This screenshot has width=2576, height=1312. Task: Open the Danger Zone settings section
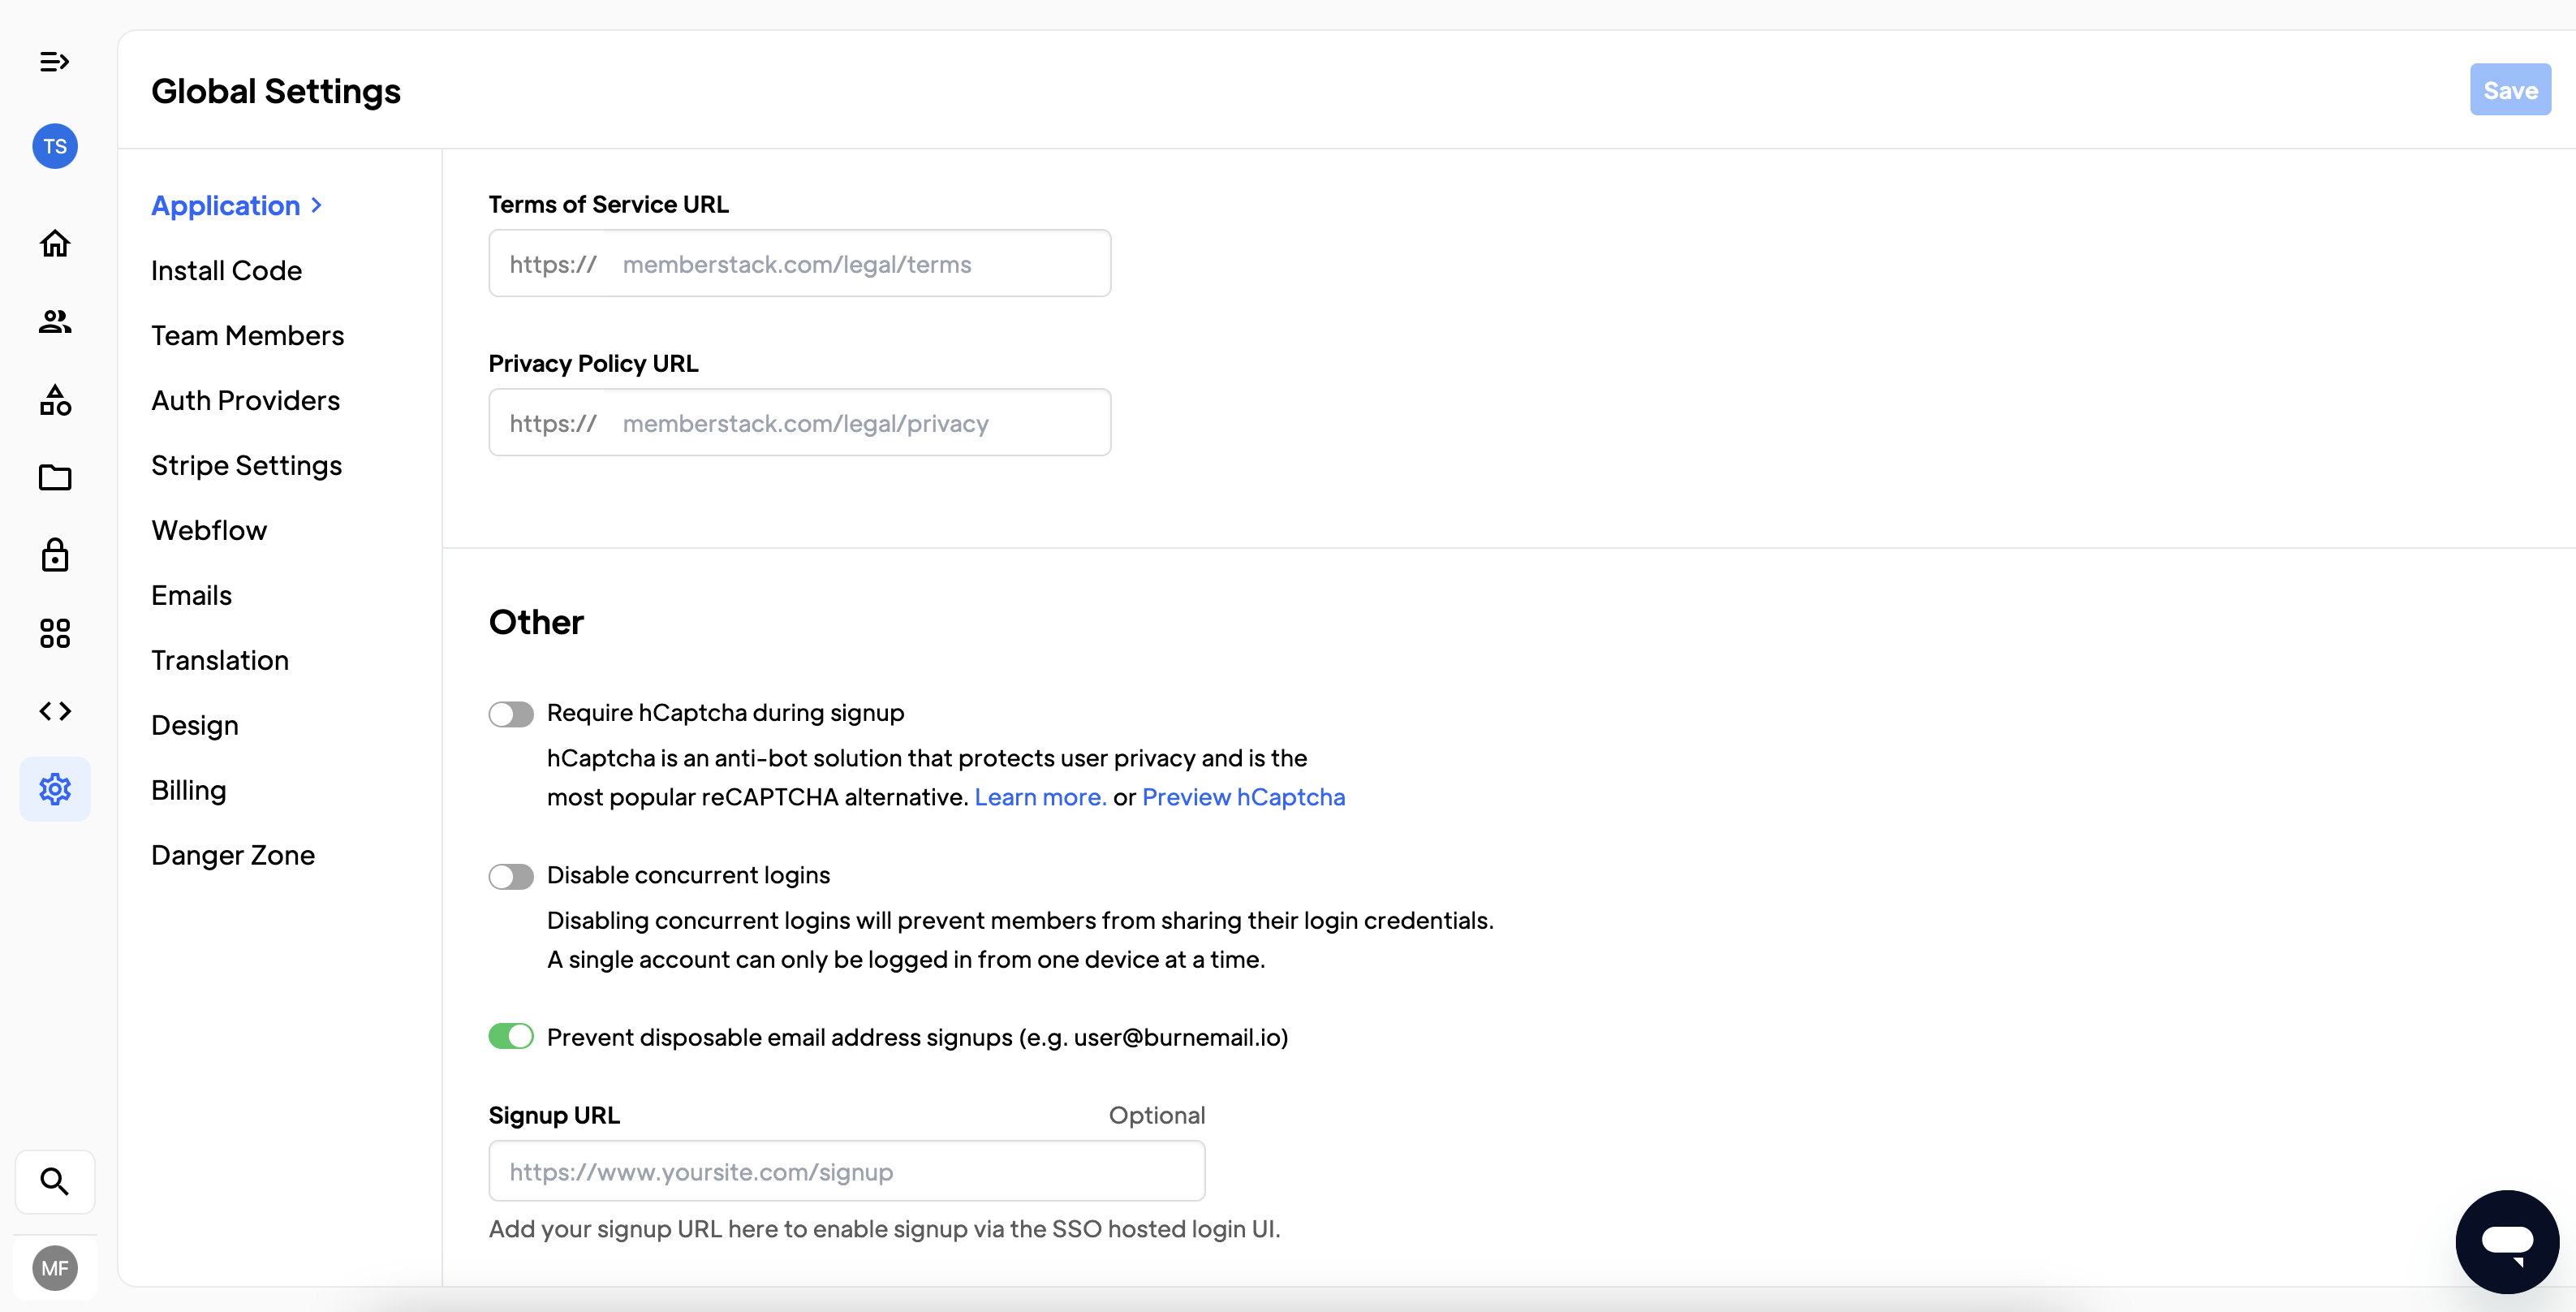coord(233,855)
